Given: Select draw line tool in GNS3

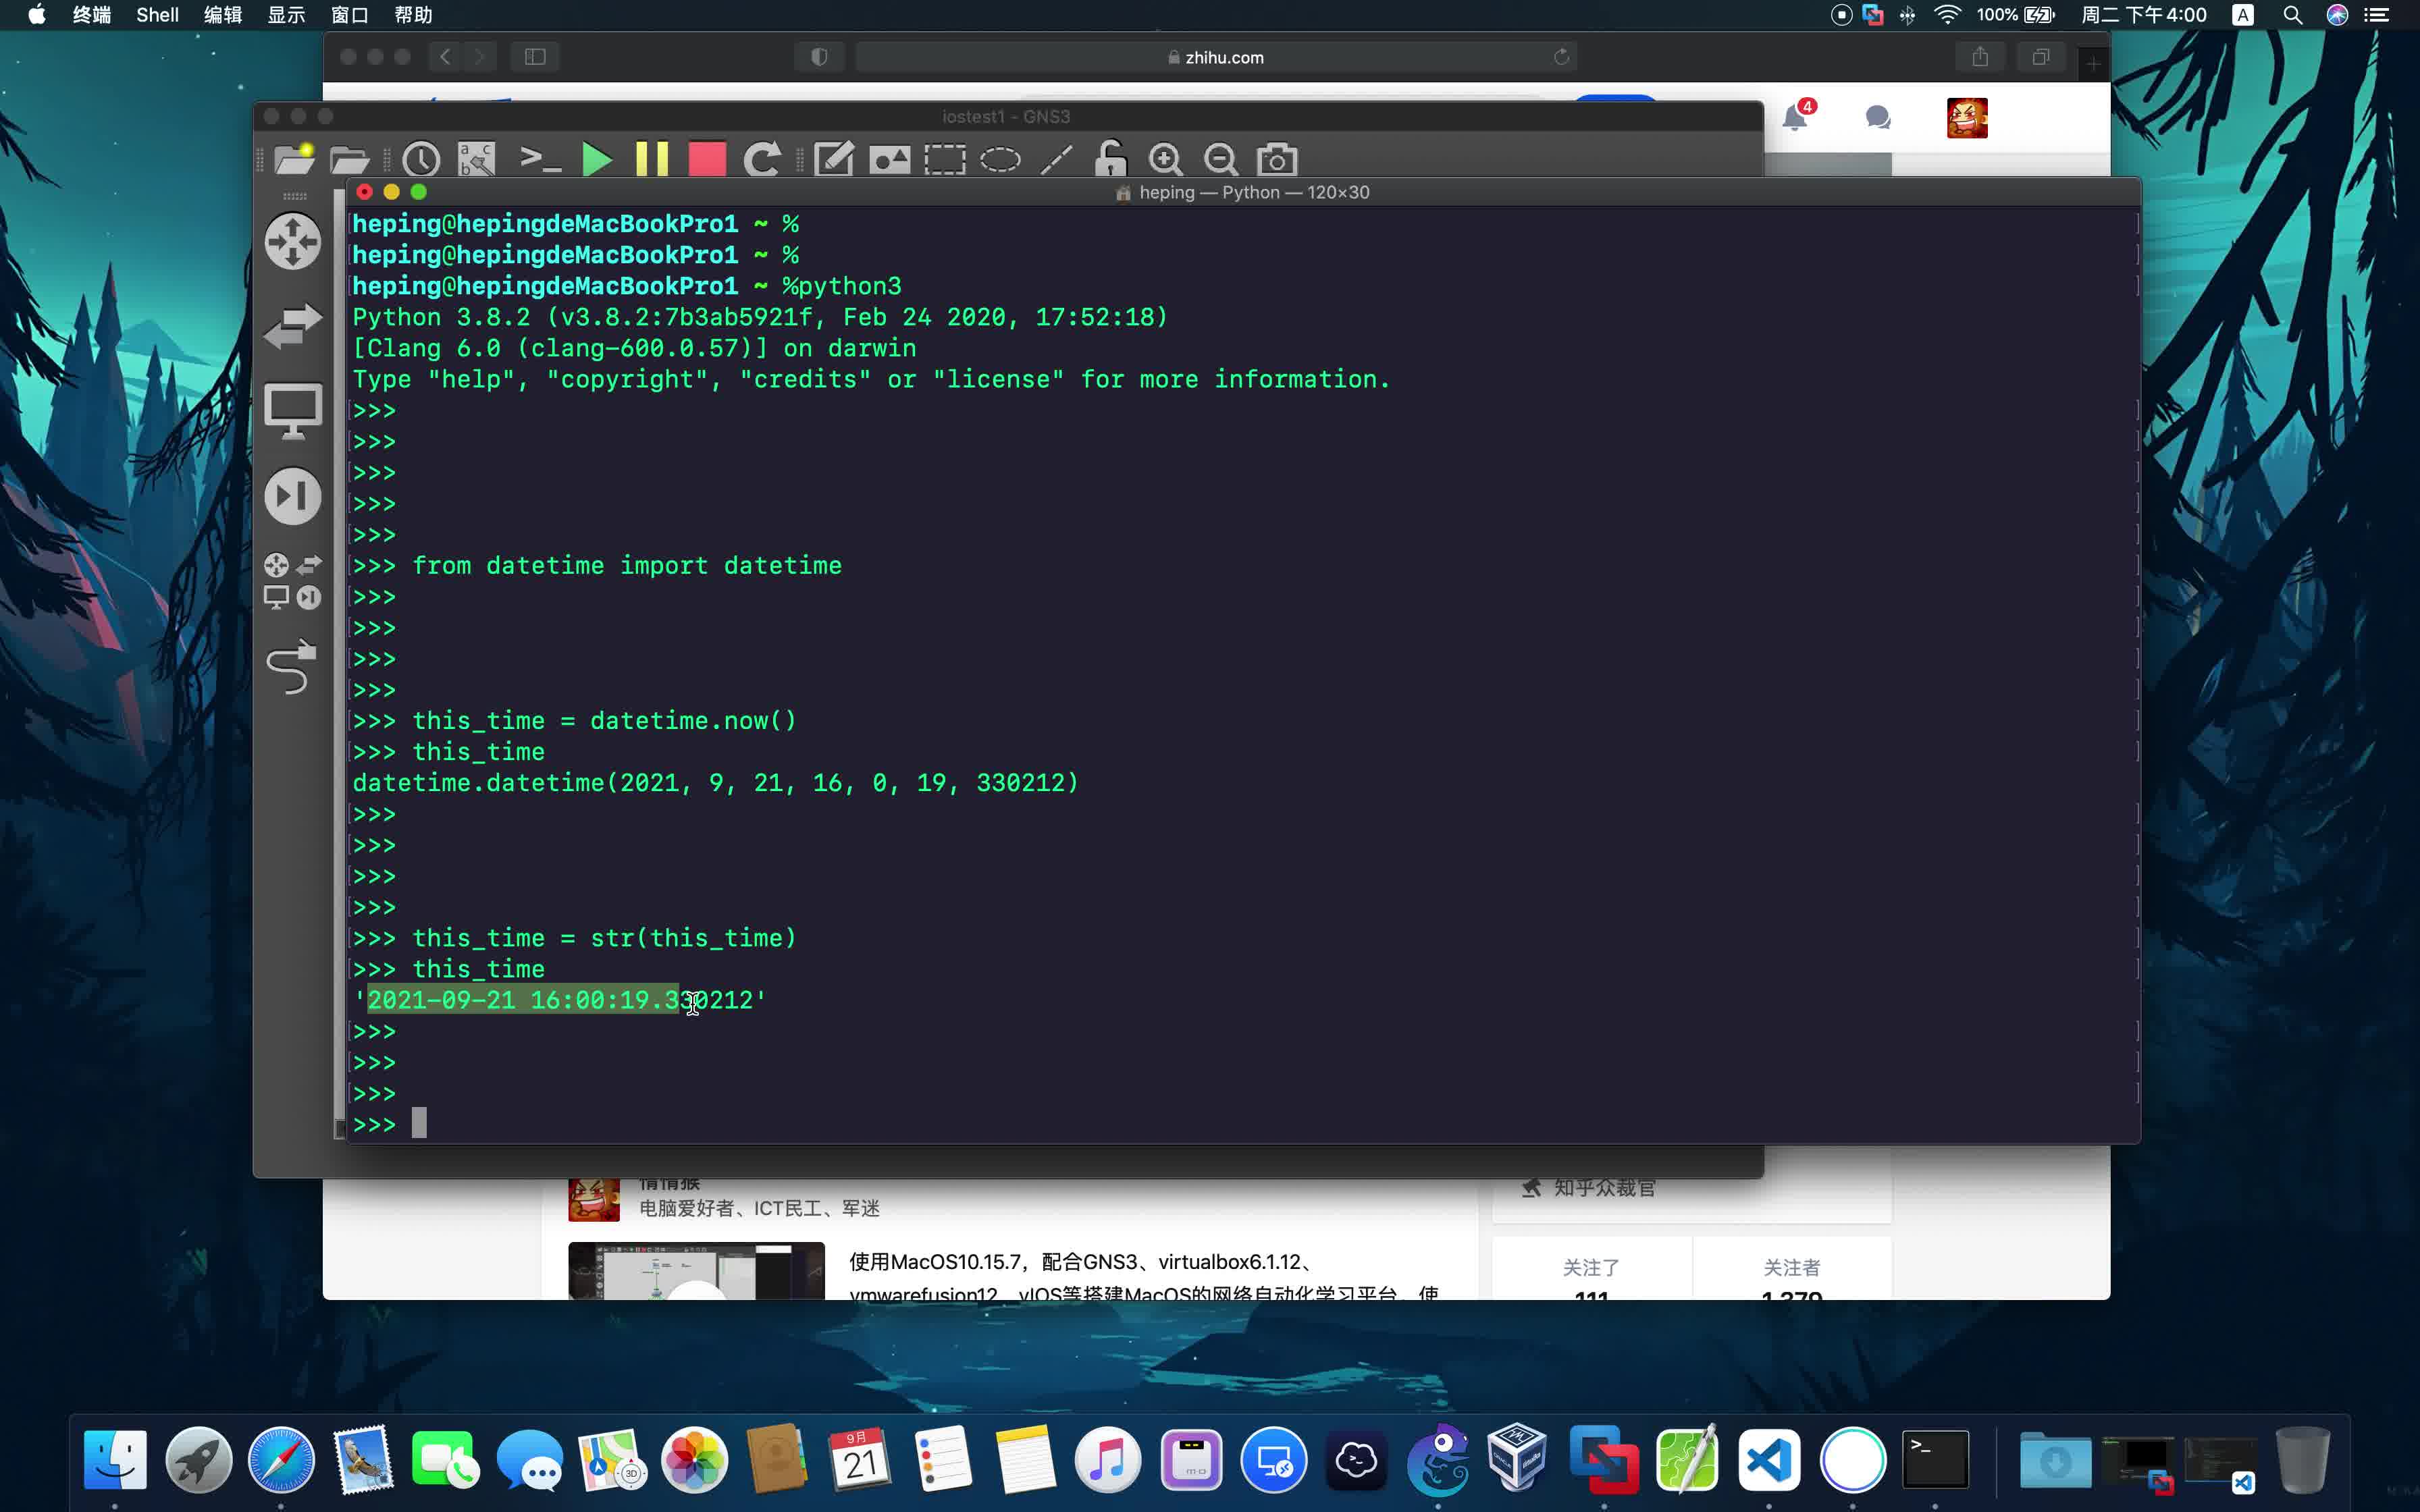Looking at the screenshot, I should [x=1056, y=160].
